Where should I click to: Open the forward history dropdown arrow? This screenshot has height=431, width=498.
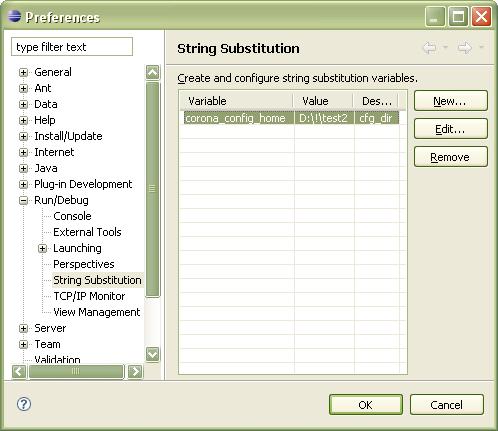coord(481,47)
